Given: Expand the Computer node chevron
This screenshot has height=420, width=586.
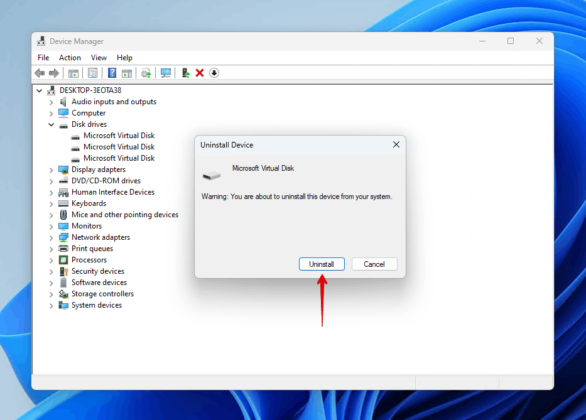Looking at the screenshot, I should coord(51,113).
